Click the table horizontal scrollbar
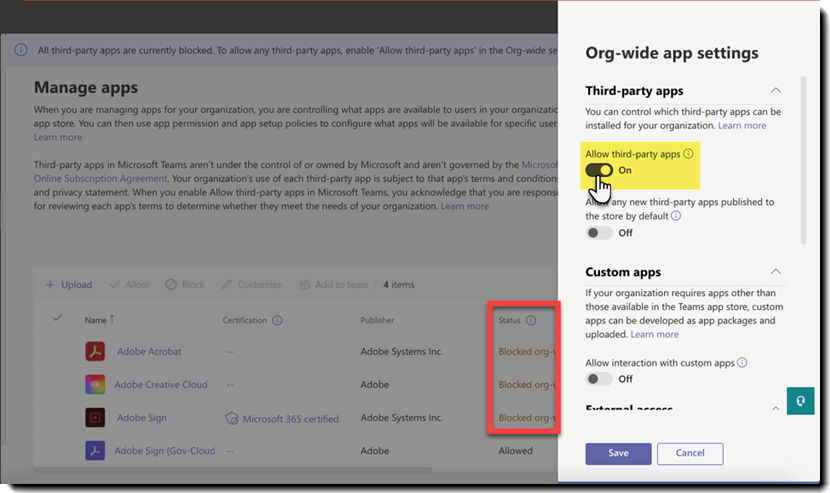This screenshot has height=493, width=830. [x=233, y=469]
